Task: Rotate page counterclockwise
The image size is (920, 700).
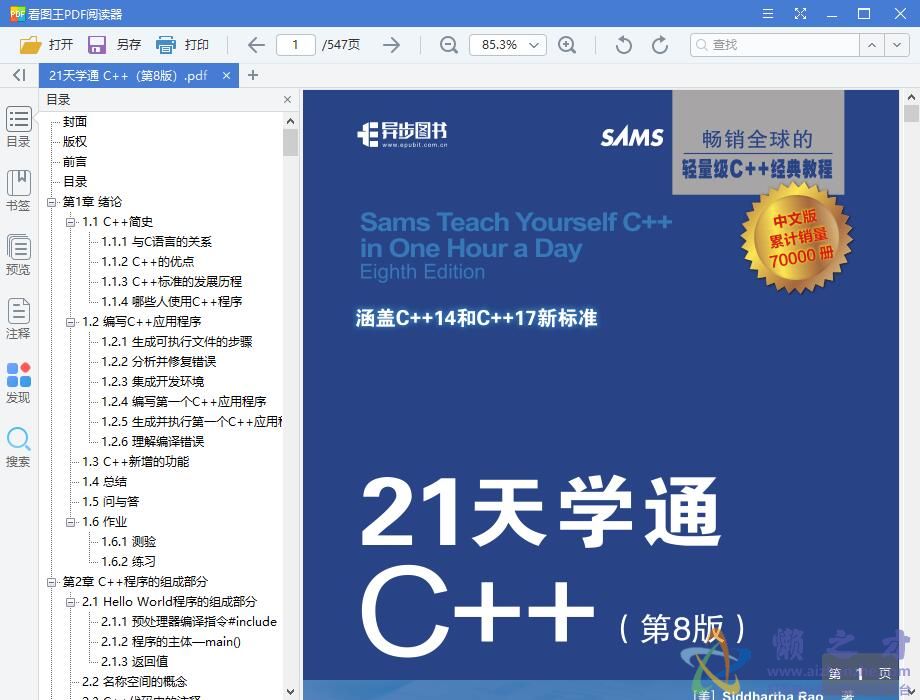Action: coord(624,45)
